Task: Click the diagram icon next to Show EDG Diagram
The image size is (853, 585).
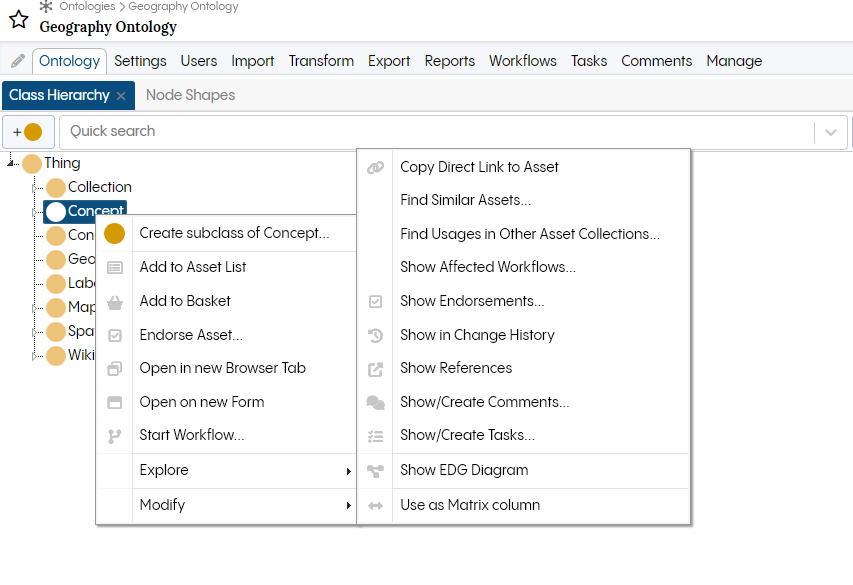Action: [x=375, y=470]
